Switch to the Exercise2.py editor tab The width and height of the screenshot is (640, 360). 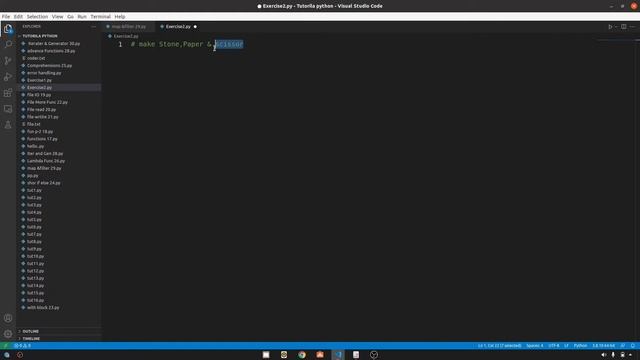click(x=178, y=27)
